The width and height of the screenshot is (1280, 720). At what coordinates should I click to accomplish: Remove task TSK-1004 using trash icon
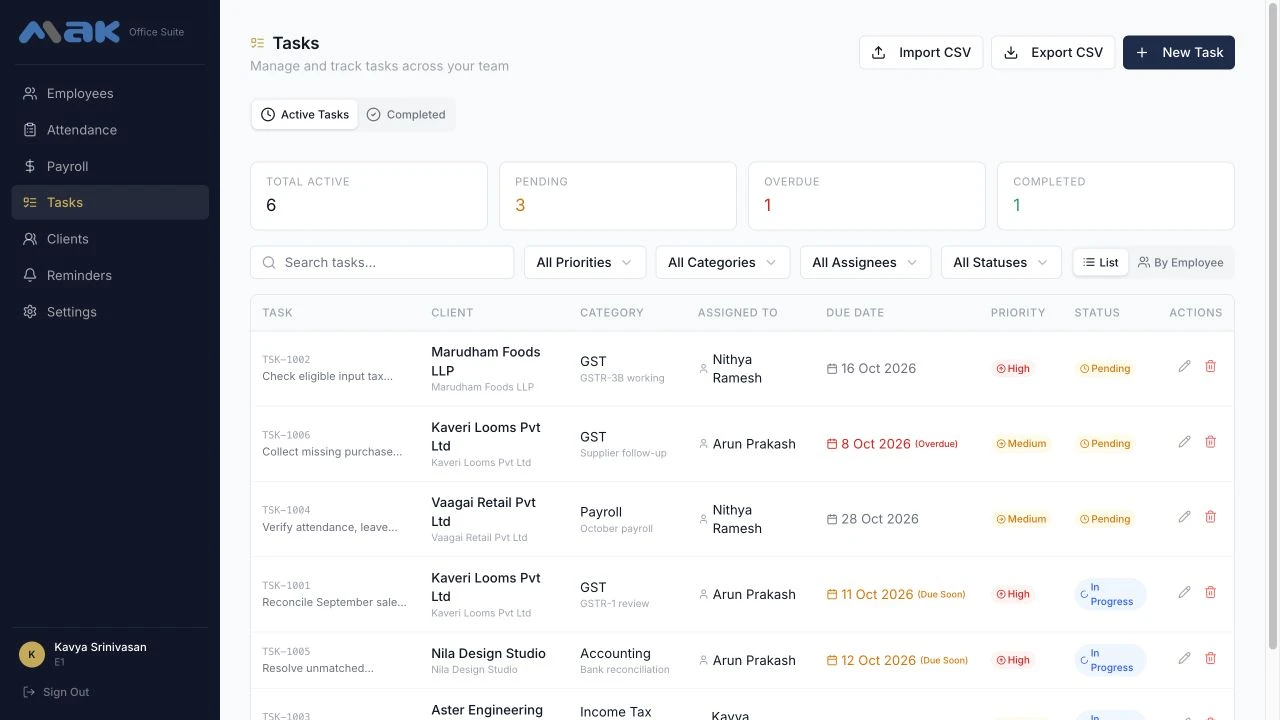coord(1210,517)
